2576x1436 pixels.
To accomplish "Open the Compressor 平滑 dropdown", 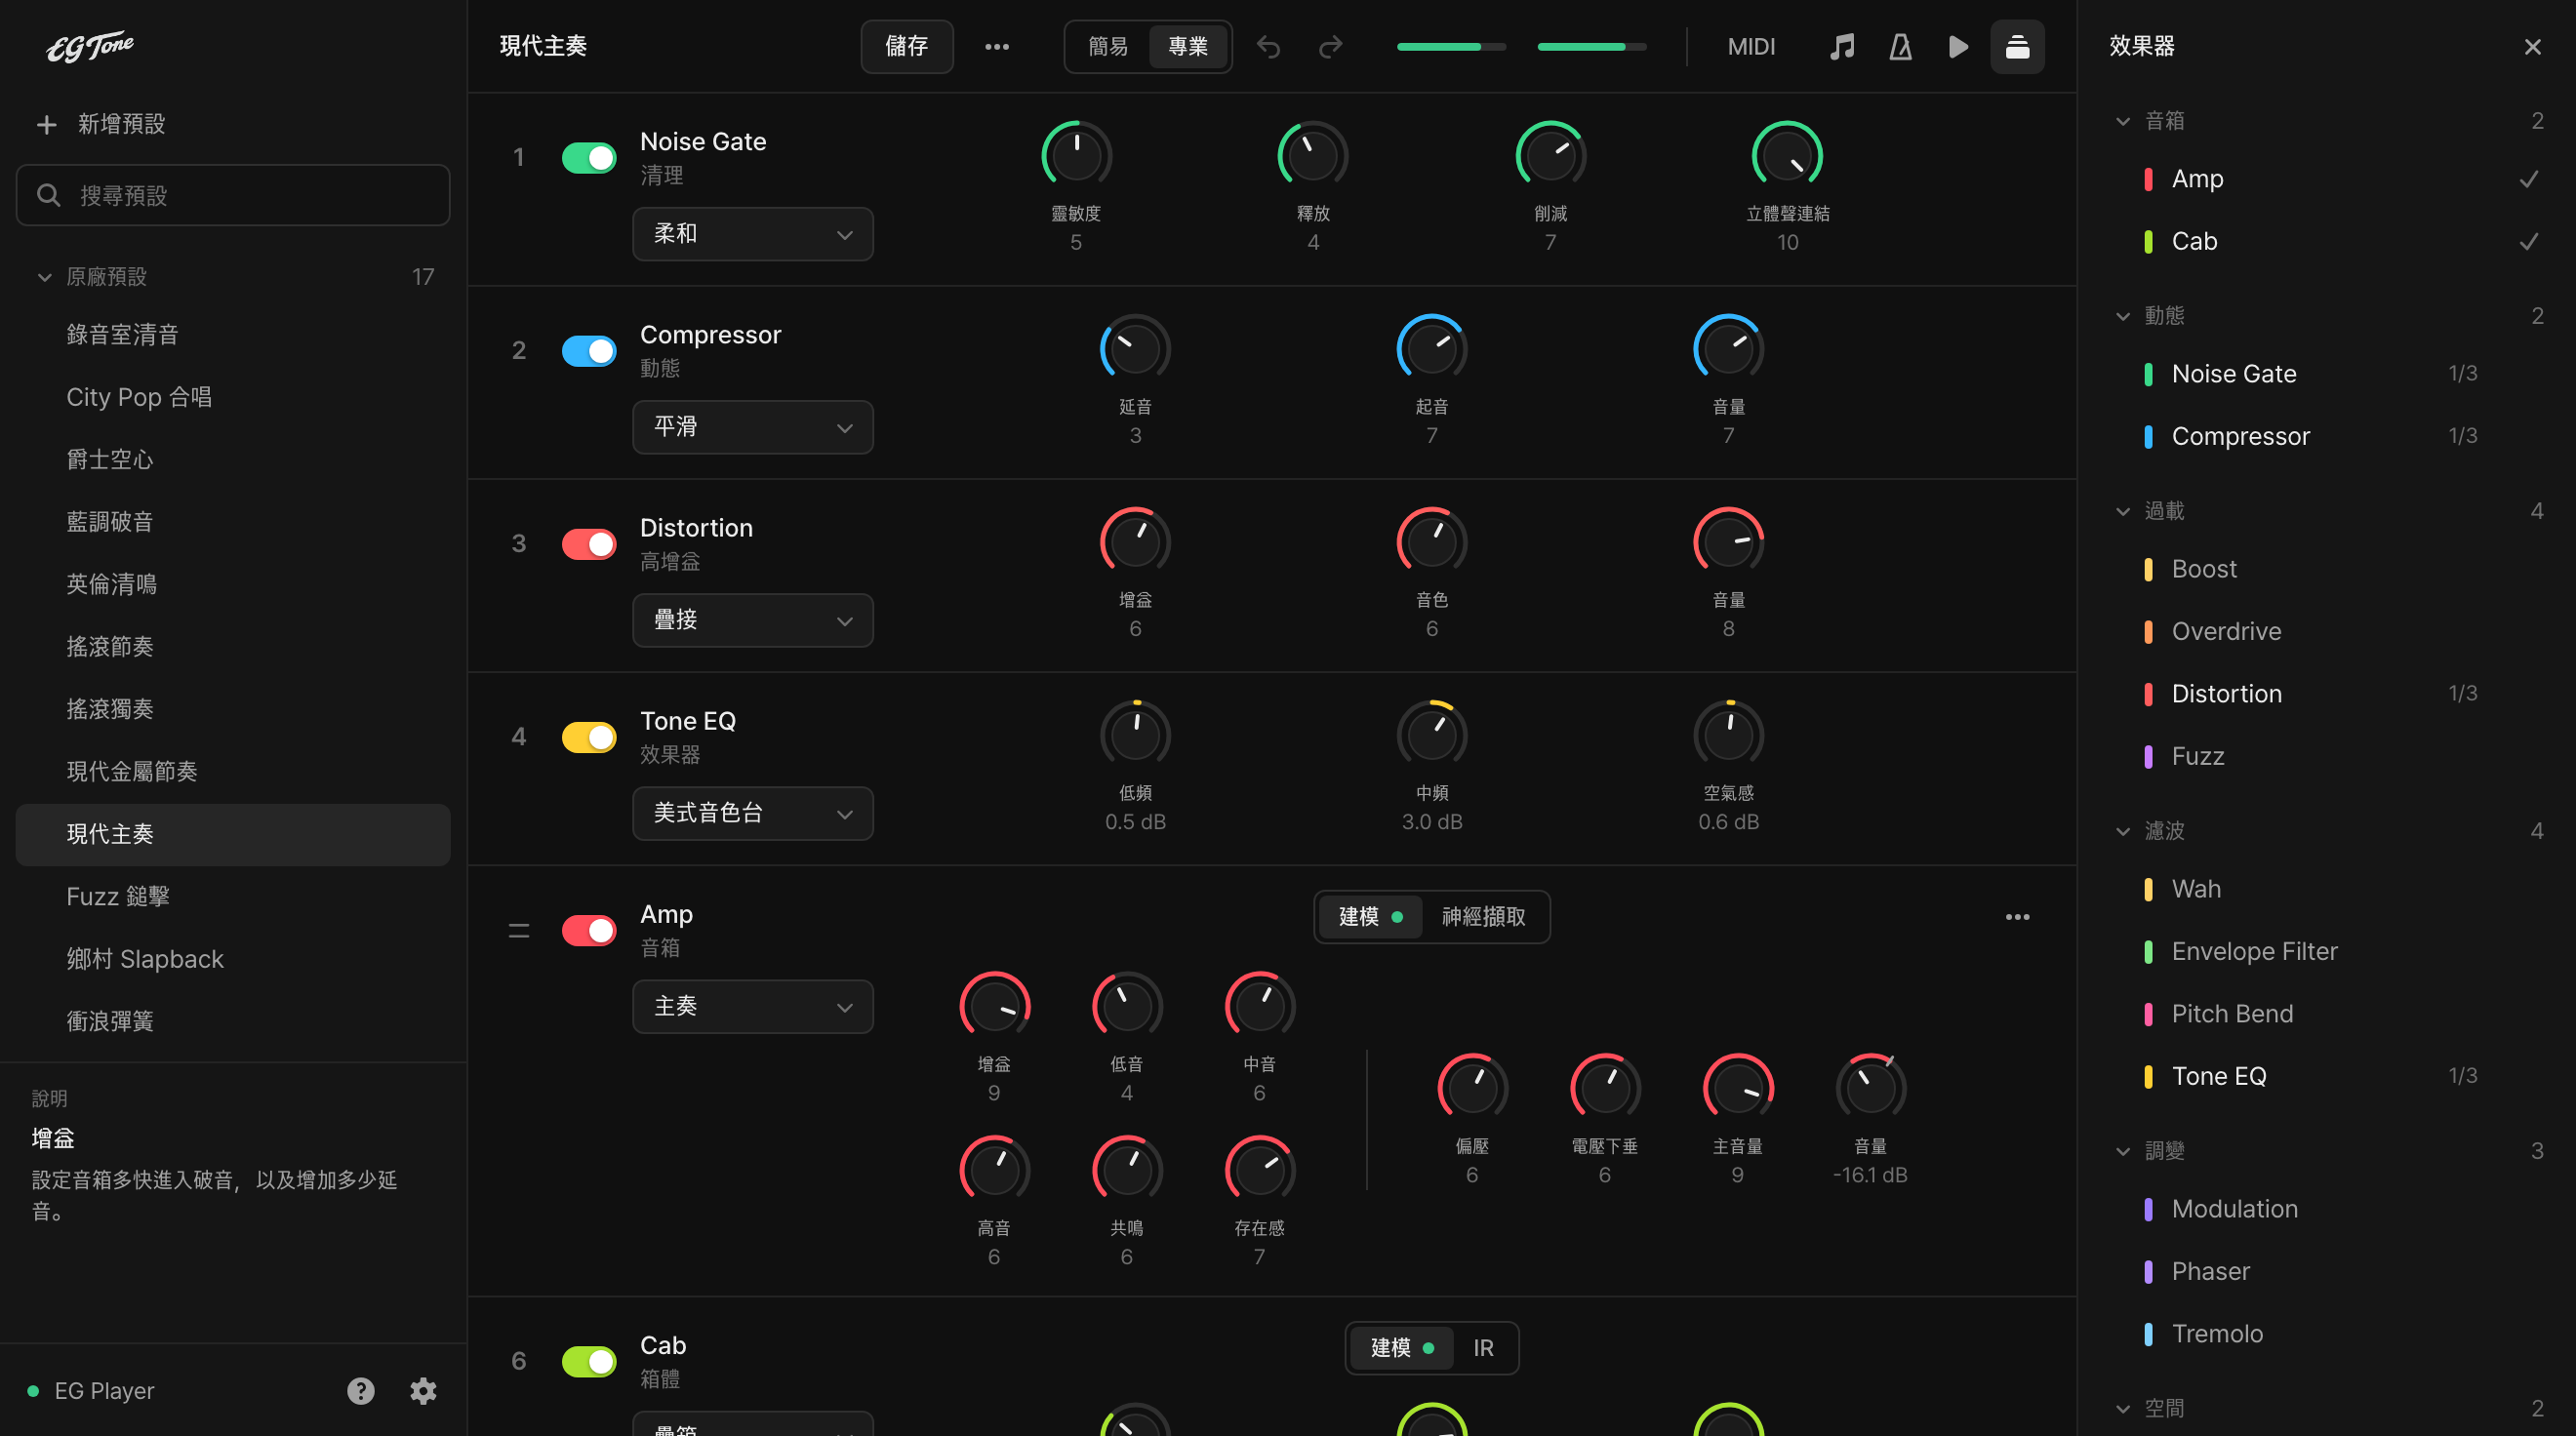I will (753, 427).
